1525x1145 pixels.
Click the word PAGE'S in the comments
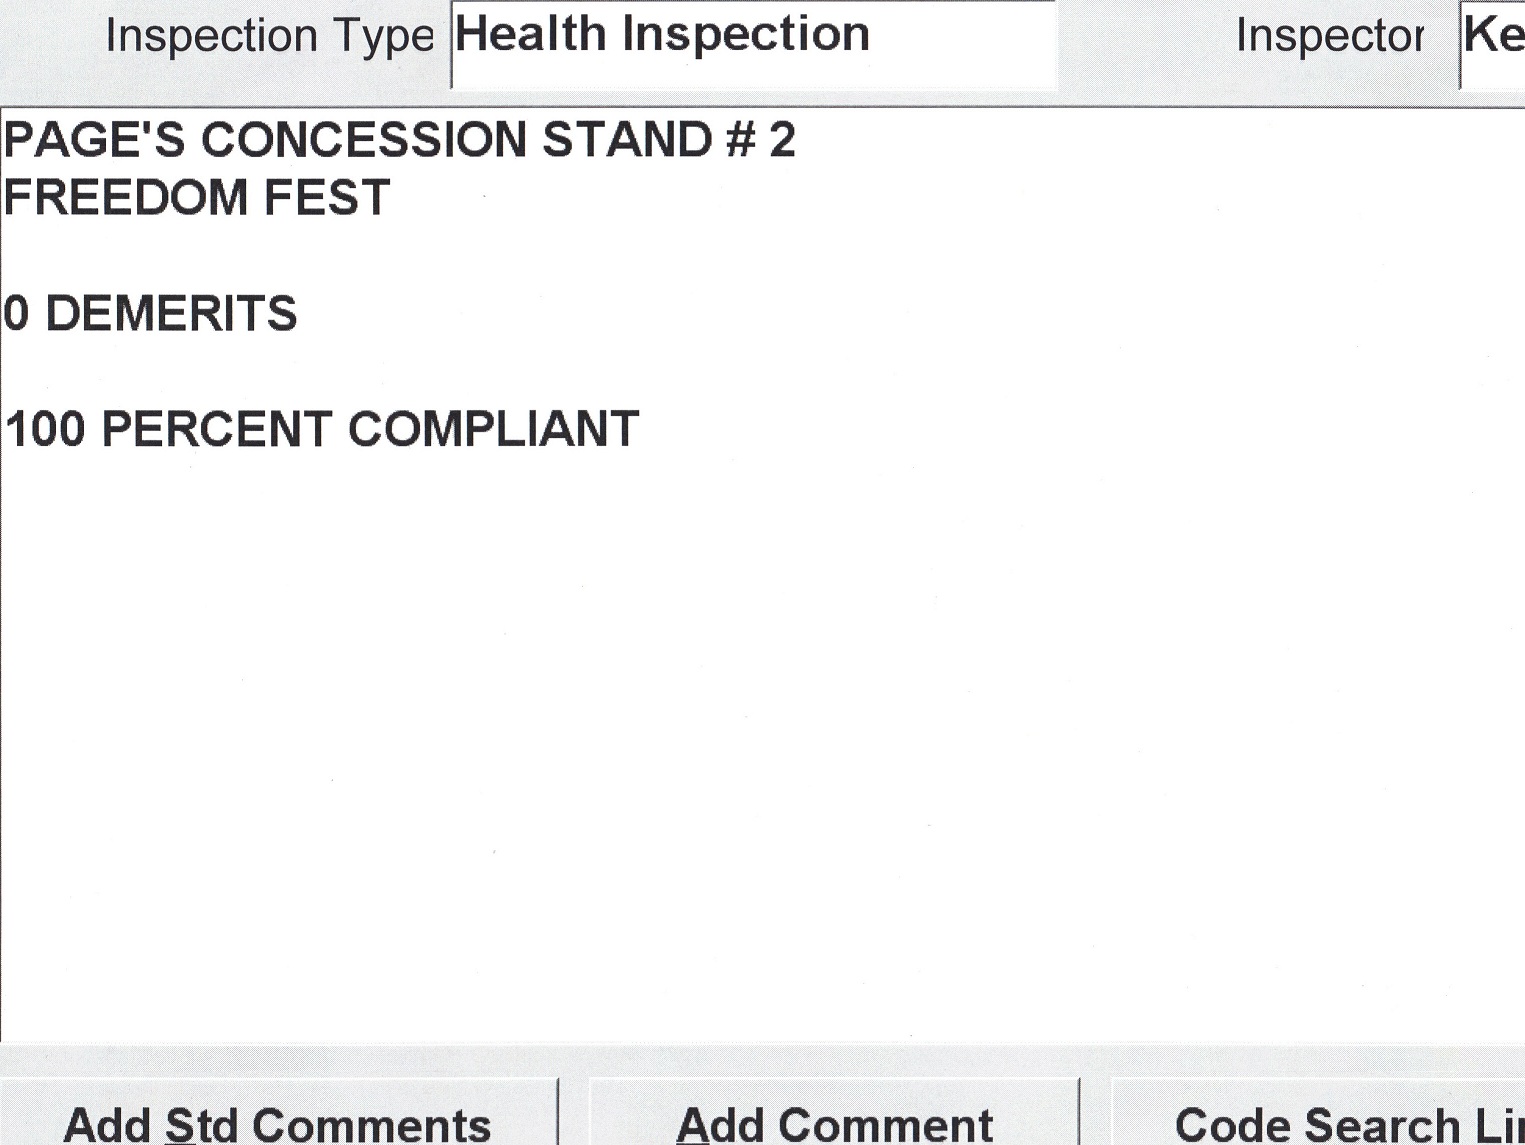(94, 139)
